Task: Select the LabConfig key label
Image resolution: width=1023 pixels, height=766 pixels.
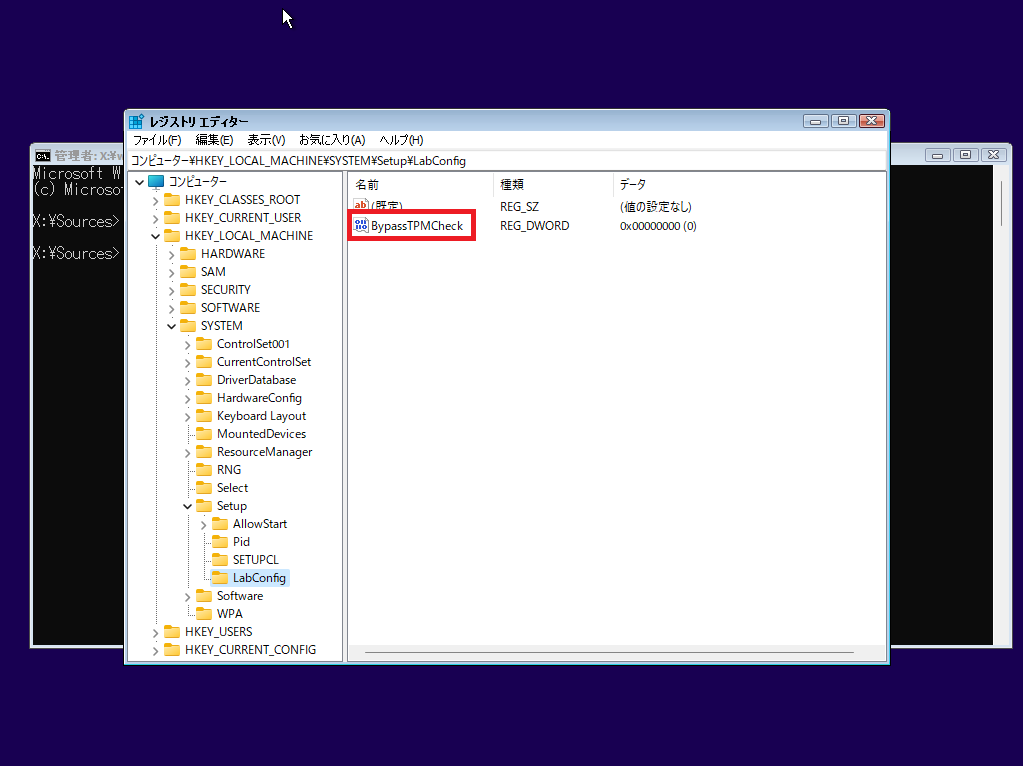Action: click(x=259, y=577)
